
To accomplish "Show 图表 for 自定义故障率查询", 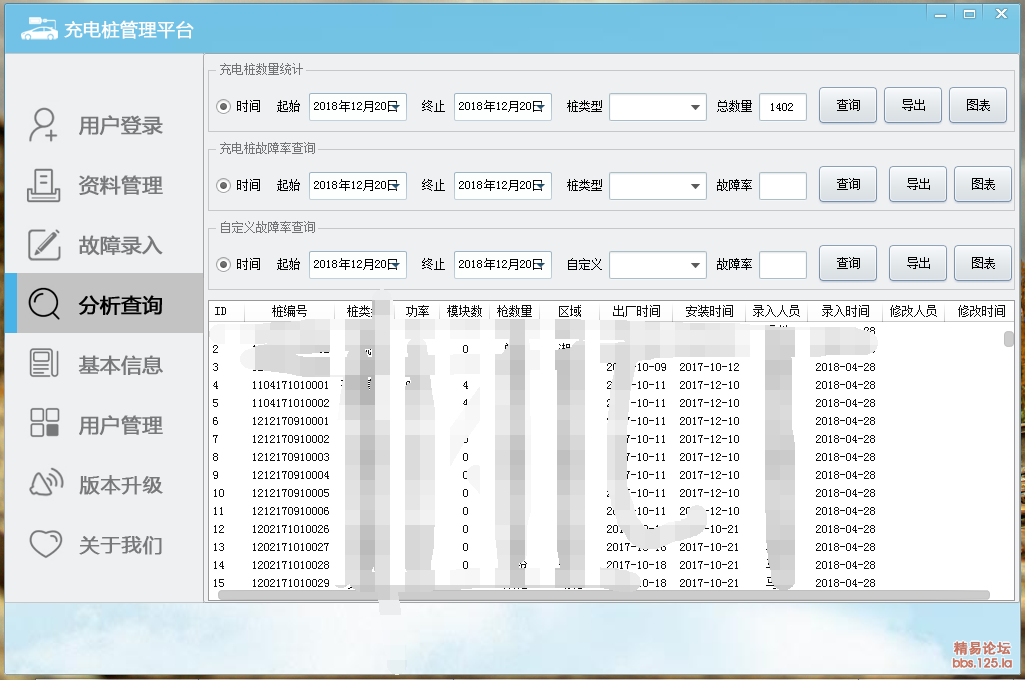I will (x=983, y=264).
